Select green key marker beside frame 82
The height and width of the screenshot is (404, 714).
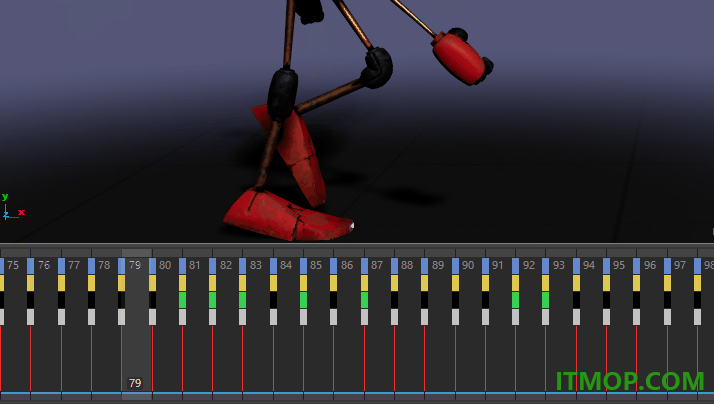coord(213,300)
